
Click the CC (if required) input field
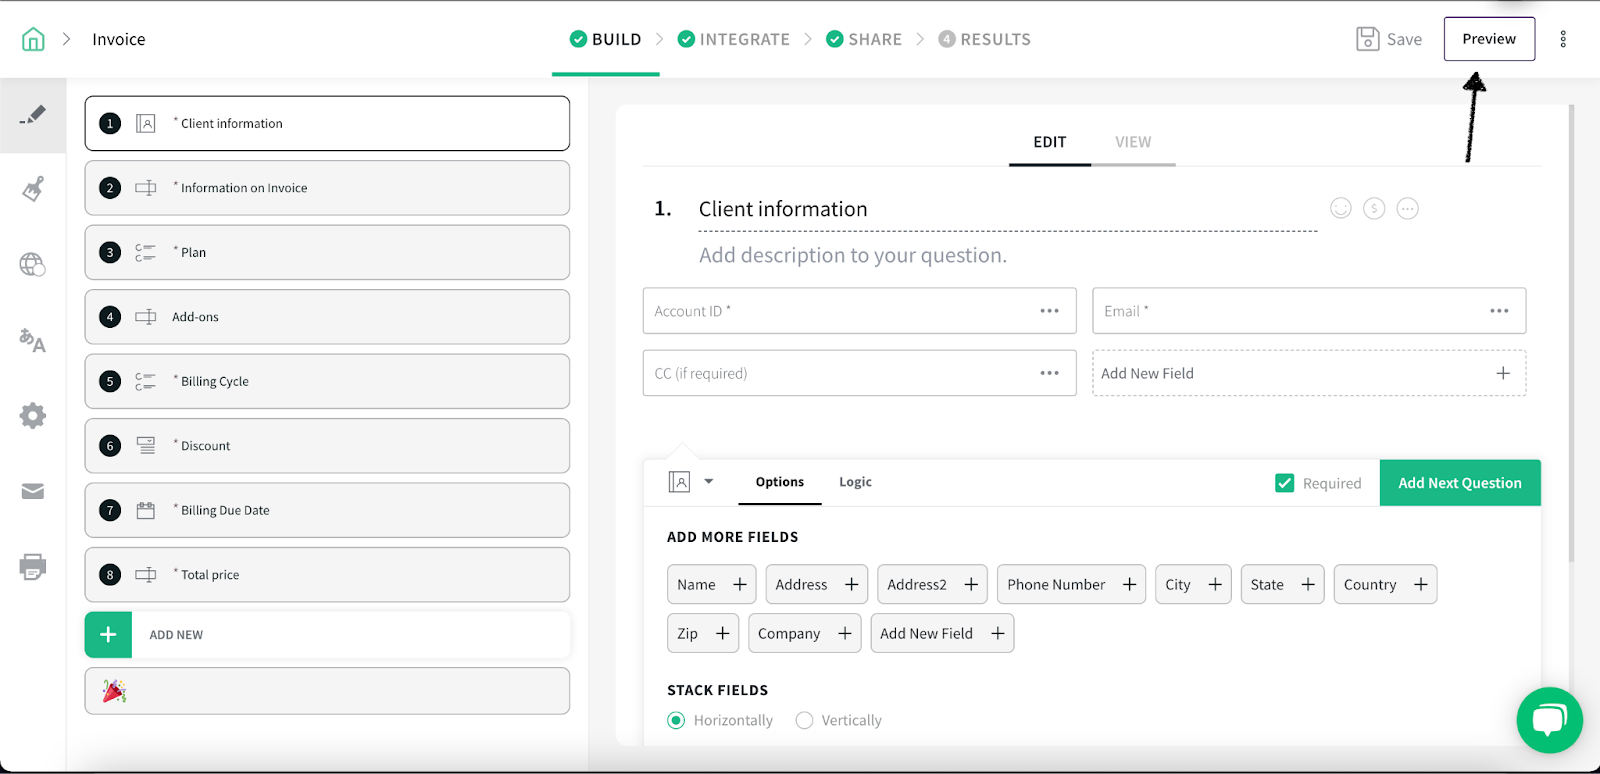click(860, 373)
